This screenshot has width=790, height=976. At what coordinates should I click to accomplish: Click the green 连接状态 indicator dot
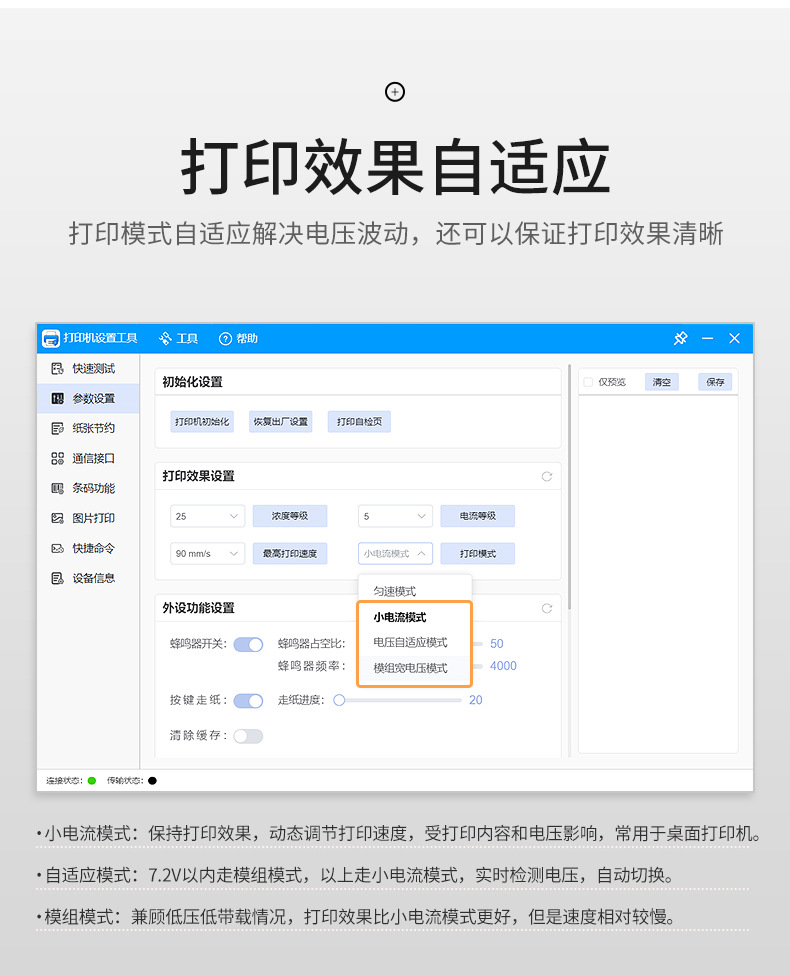(x=92, y=781)
